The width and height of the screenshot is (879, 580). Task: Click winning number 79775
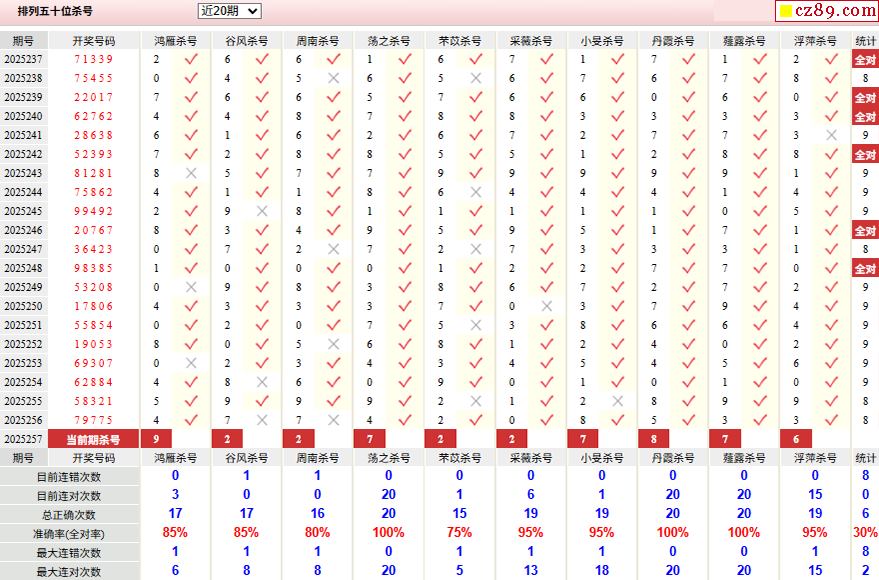pos(94,420)
